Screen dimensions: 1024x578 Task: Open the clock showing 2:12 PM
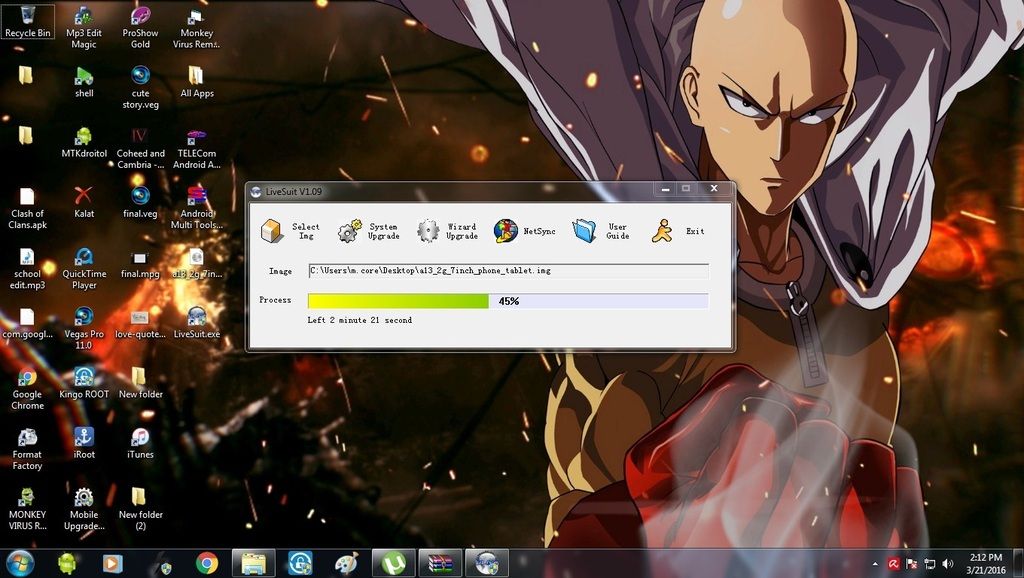point(986,564)
